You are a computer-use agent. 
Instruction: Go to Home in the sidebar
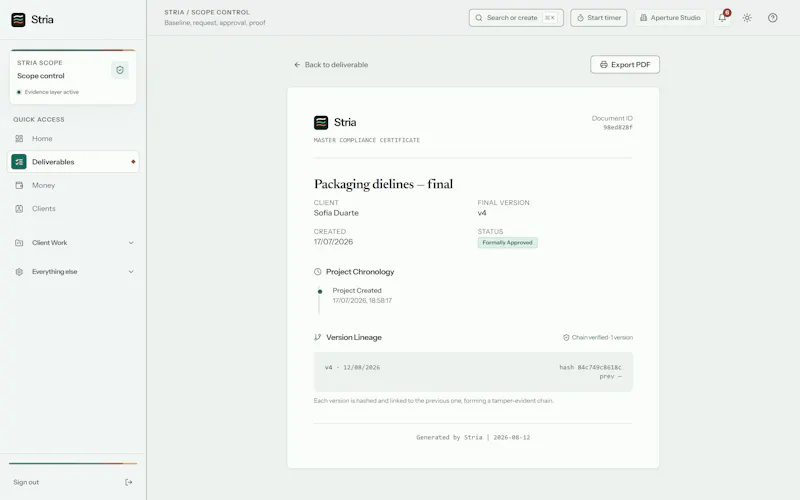tap(73, 139)
